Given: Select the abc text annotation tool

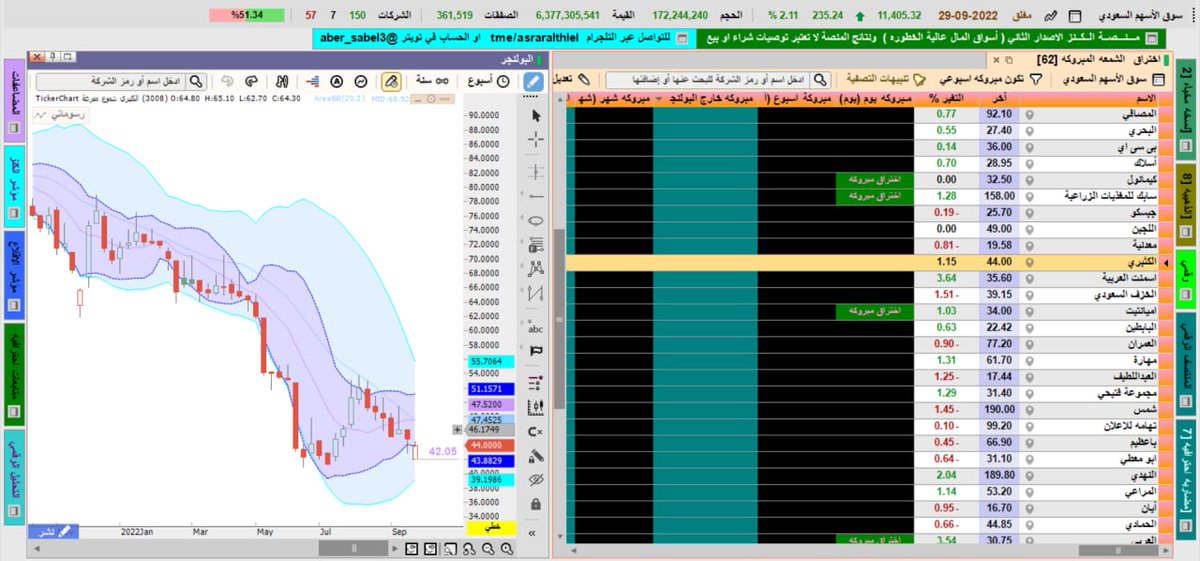Looking at the screenshot, I should (535, 327).
